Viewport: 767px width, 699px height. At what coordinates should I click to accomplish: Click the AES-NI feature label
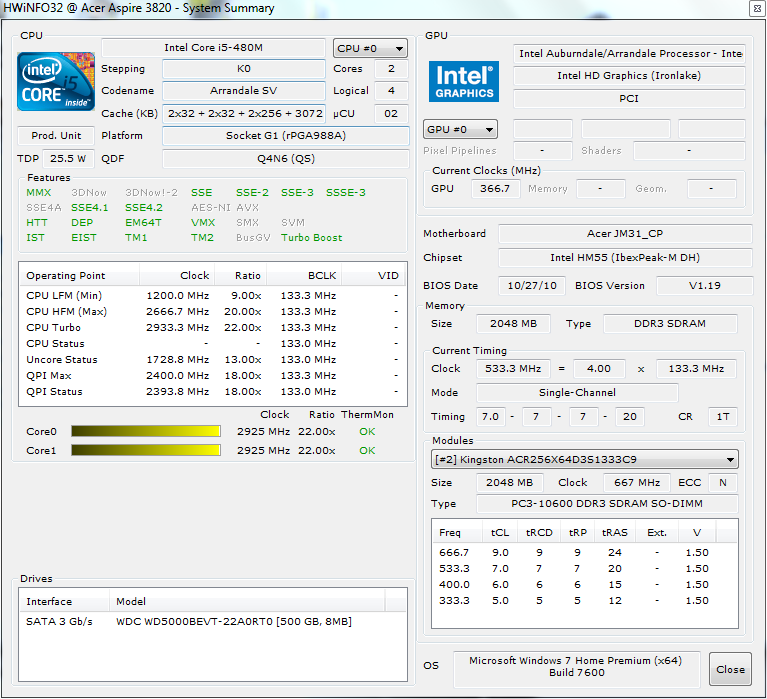pos(210,207)
